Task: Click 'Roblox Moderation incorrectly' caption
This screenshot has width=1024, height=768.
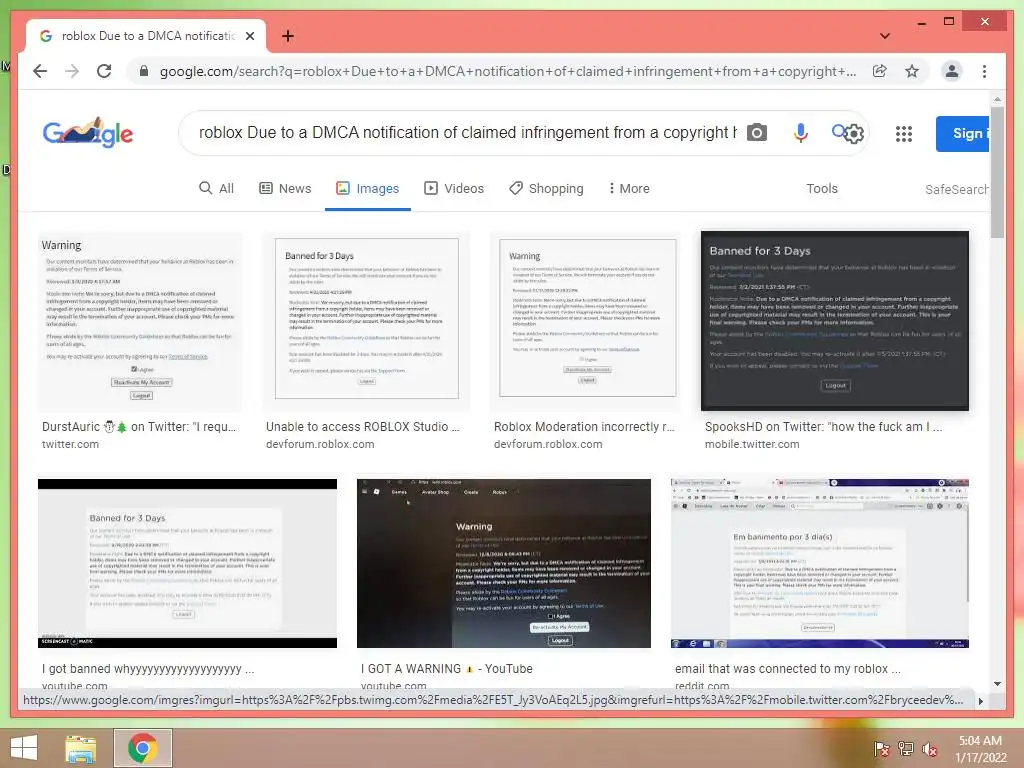Action: coord(584,427)
